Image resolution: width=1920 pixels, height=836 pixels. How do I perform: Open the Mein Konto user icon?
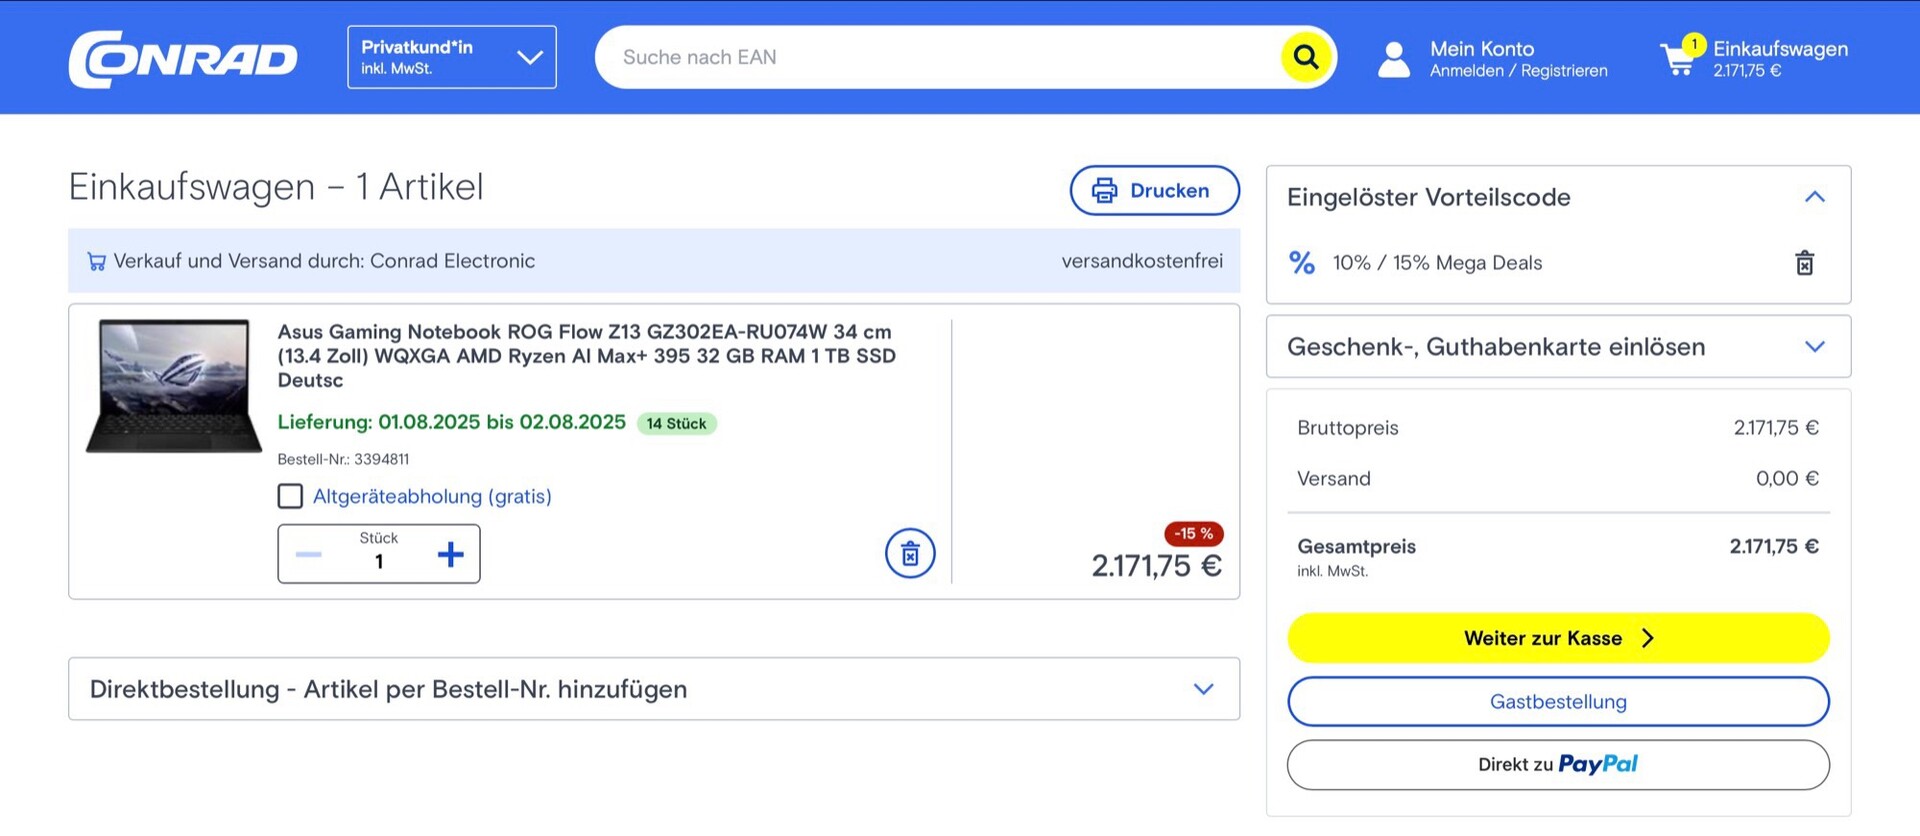(1393, 59)
